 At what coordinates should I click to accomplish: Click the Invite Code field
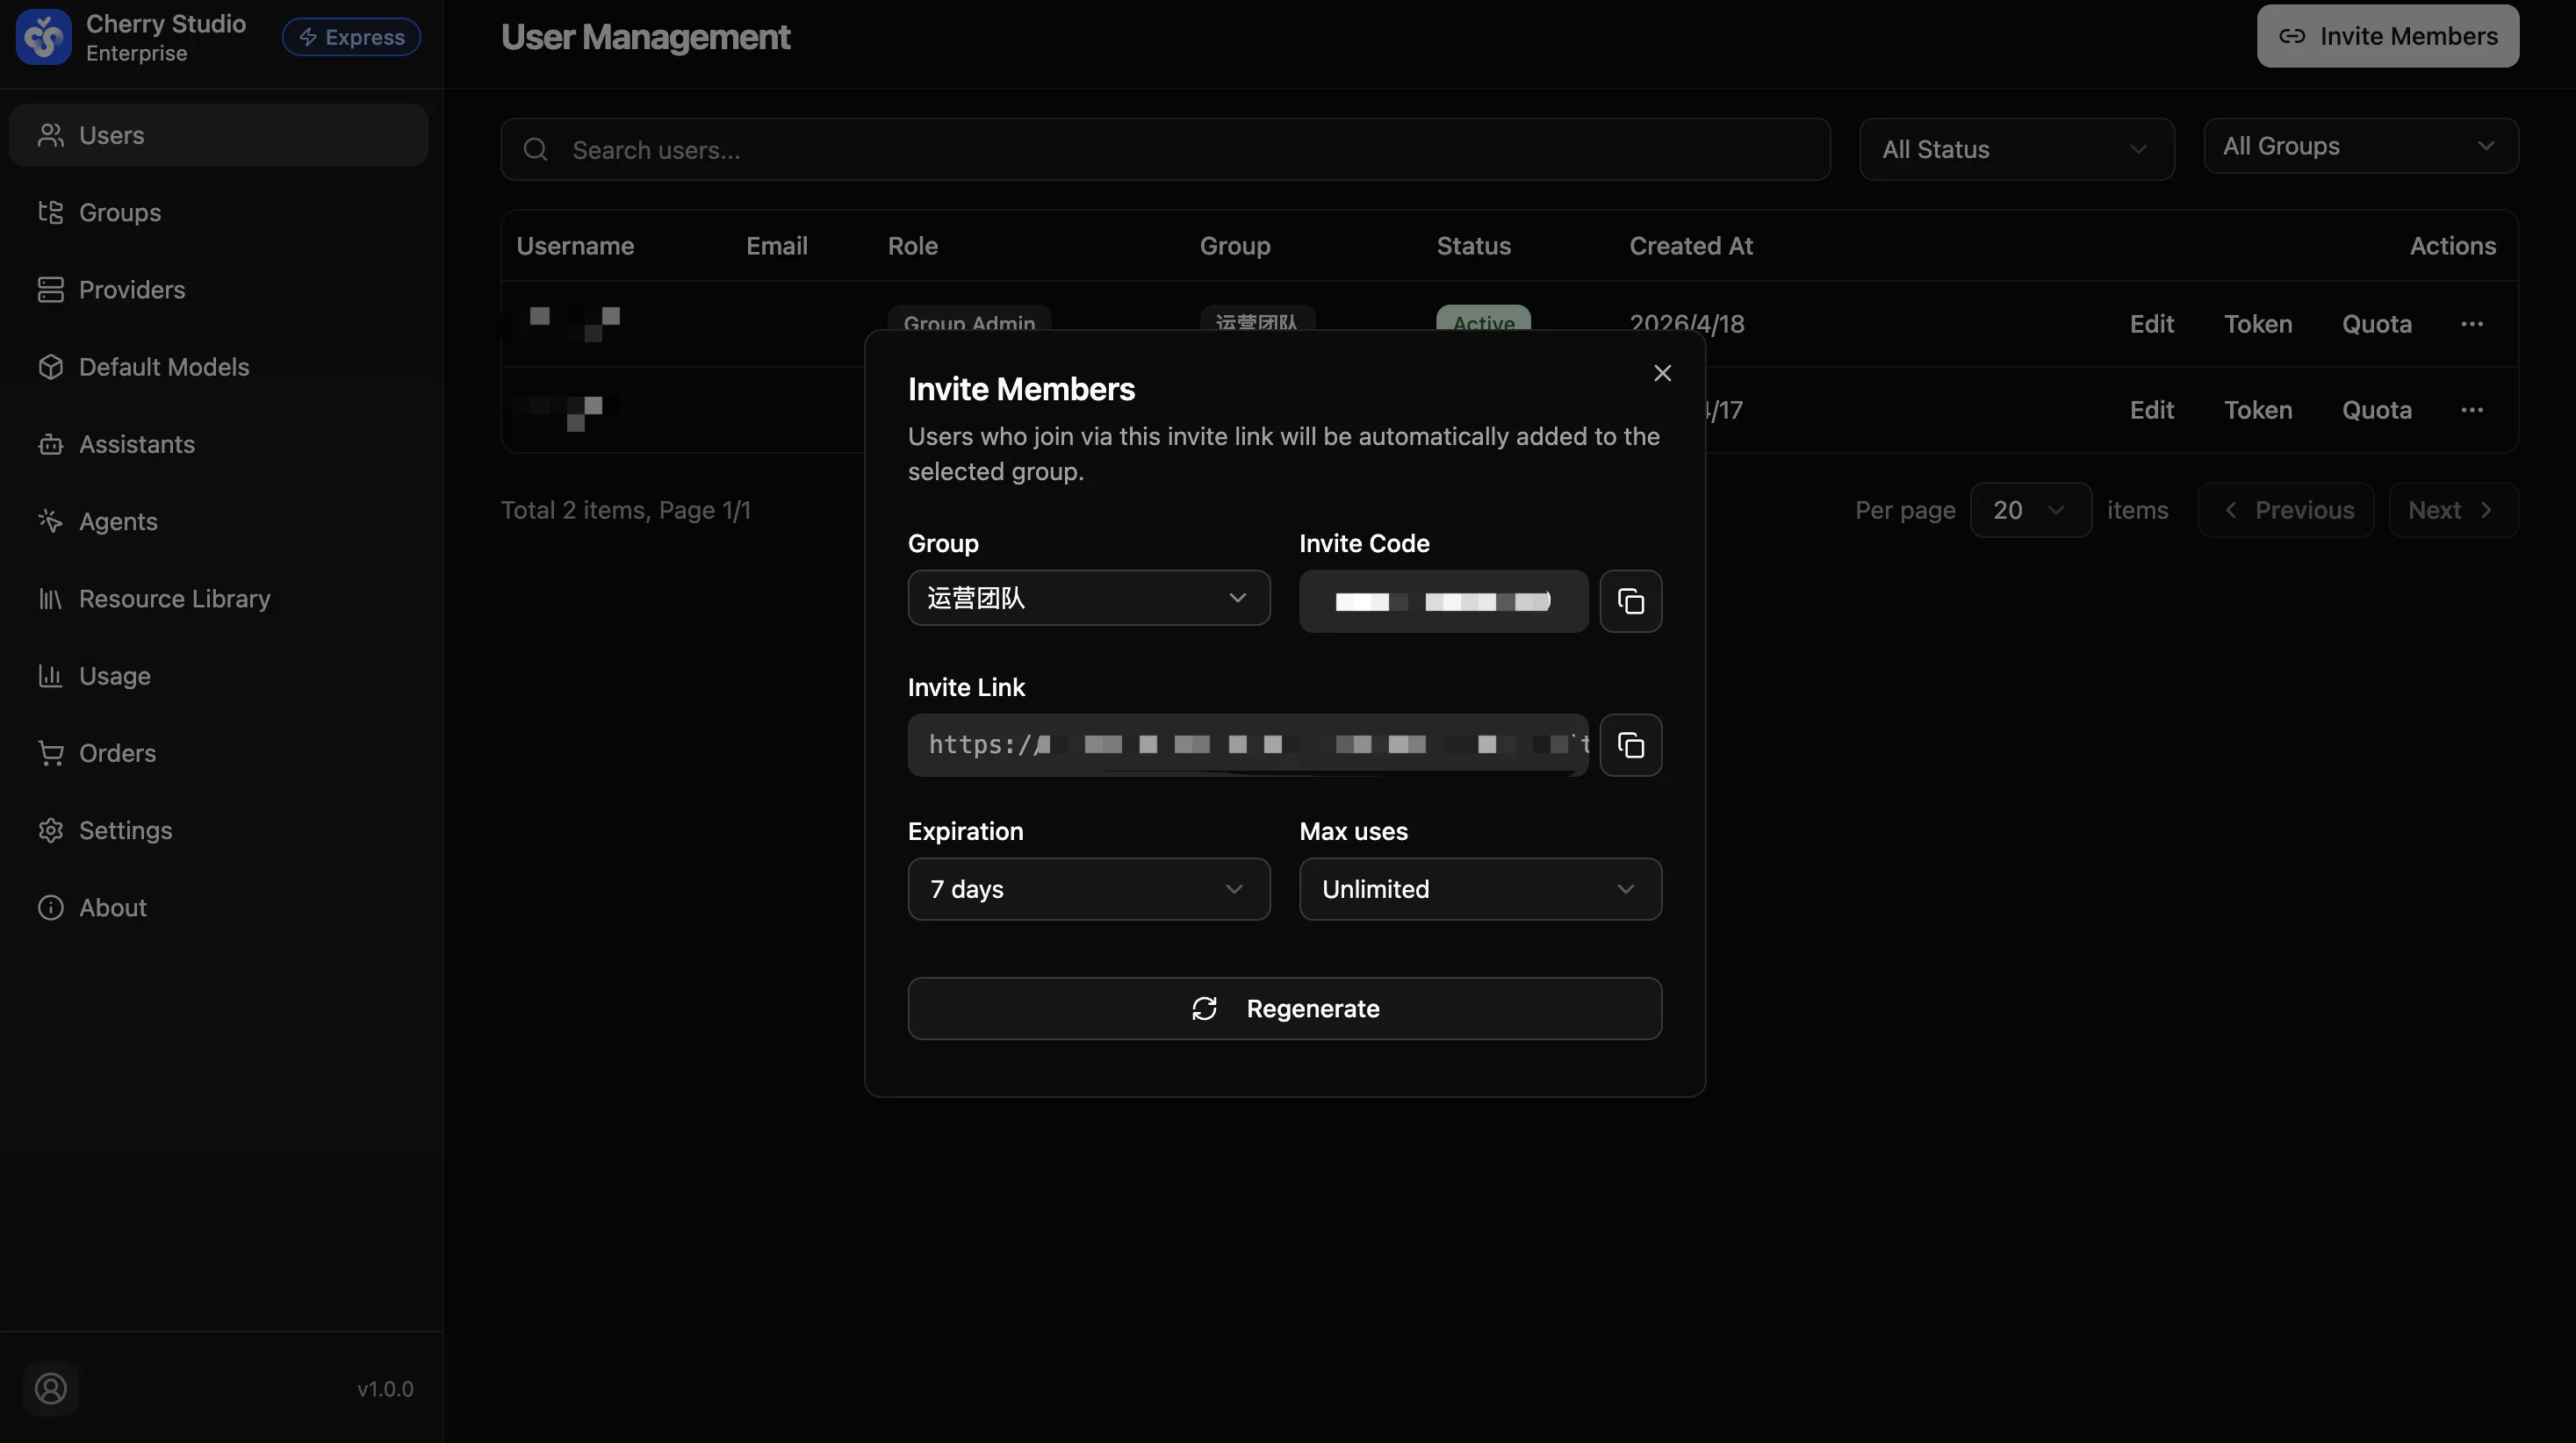[x=1443, y=601]
